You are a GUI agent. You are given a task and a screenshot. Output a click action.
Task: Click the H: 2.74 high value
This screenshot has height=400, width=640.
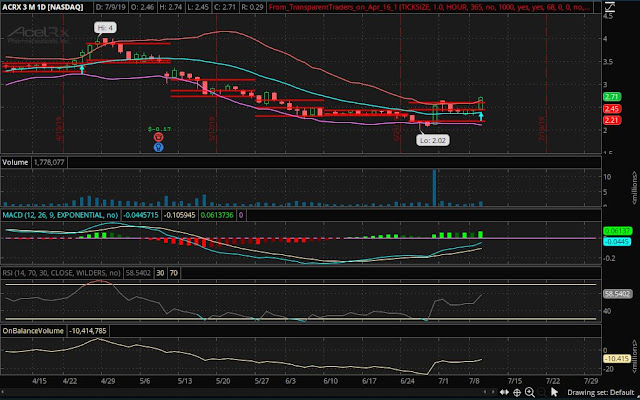[x=171, y=7]
